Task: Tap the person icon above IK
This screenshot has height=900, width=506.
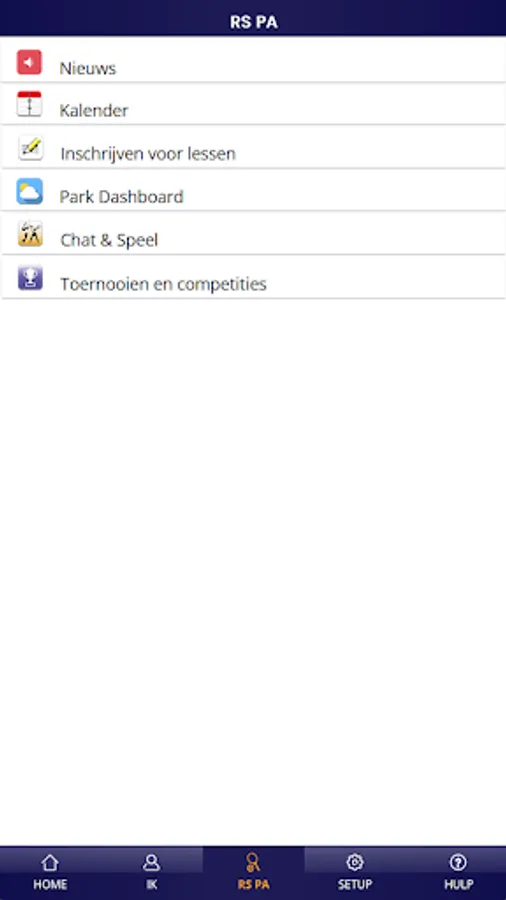Action: pyautogui.click(x=151, y=862)
